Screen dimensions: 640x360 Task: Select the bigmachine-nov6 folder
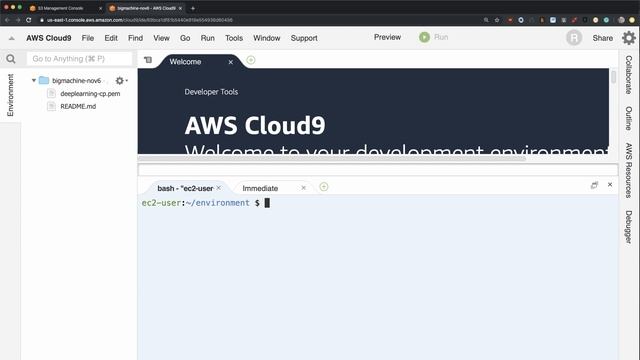[76, 81]
